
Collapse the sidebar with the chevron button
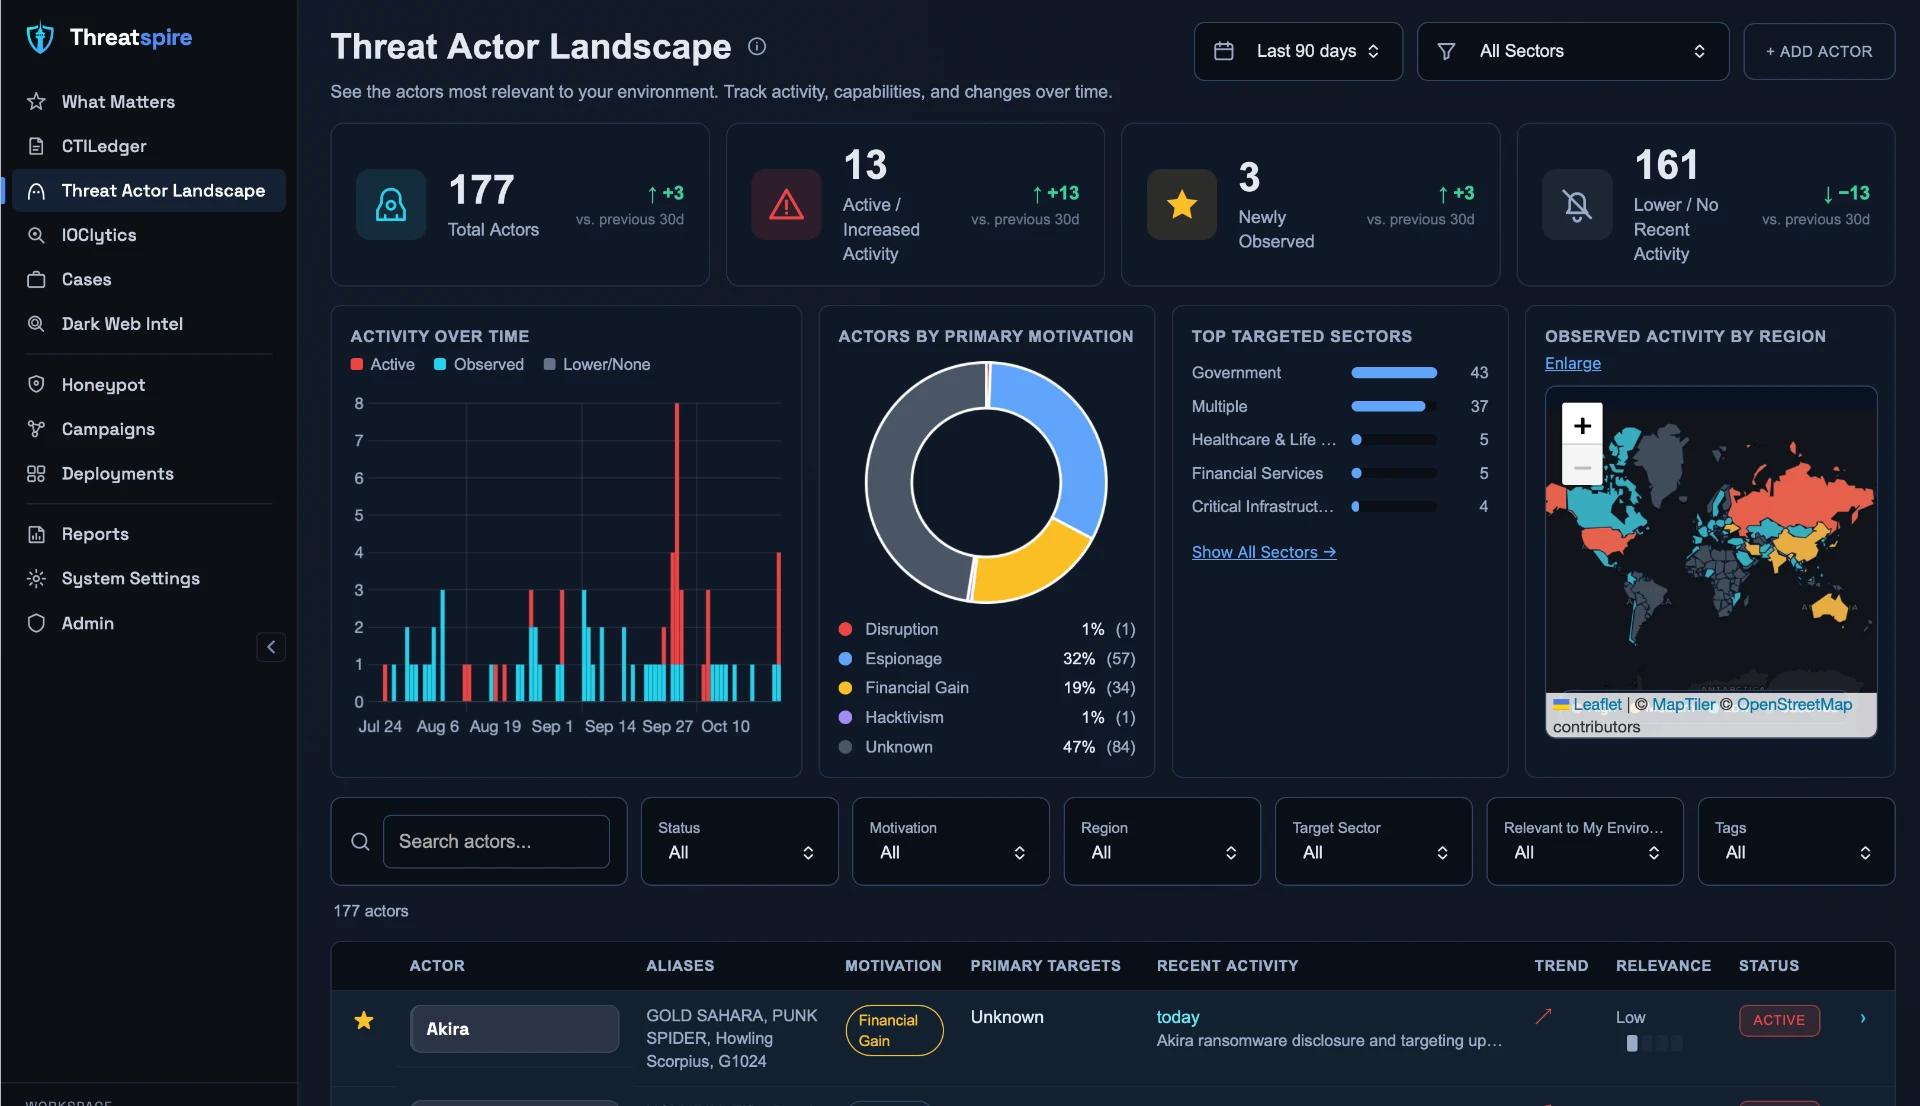(271, 647)
